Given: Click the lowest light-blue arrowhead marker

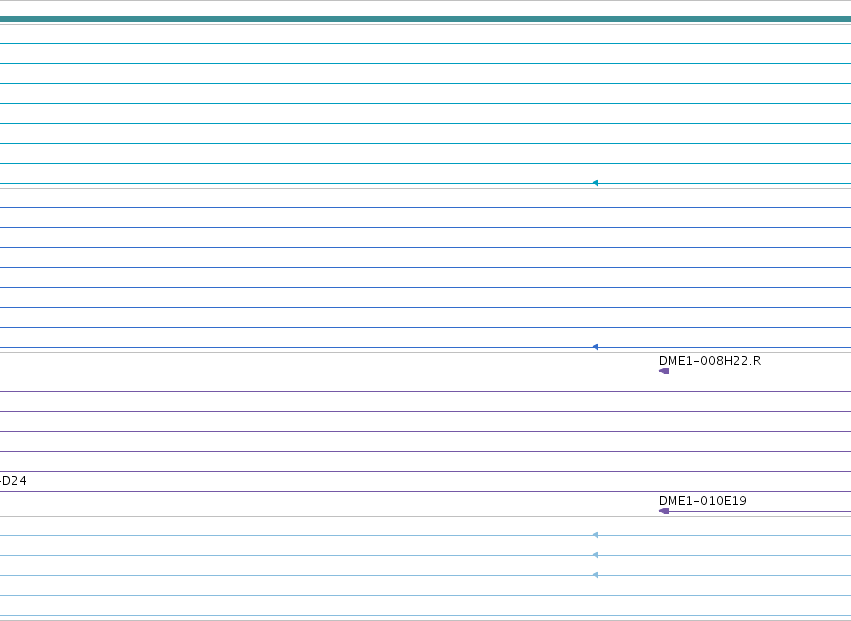Looking at the screenshot, I should (595, 575).
